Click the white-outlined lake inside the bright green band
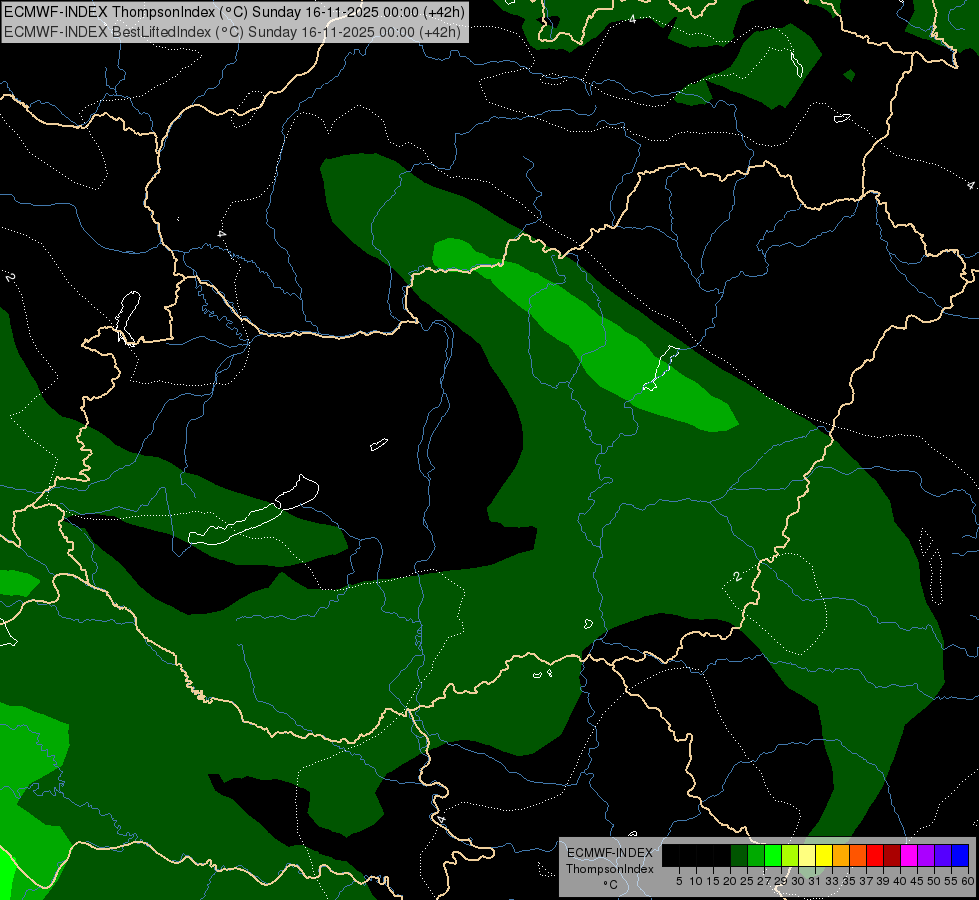The height and width of the screenshot is (900, 979). (x=661, y=368)
